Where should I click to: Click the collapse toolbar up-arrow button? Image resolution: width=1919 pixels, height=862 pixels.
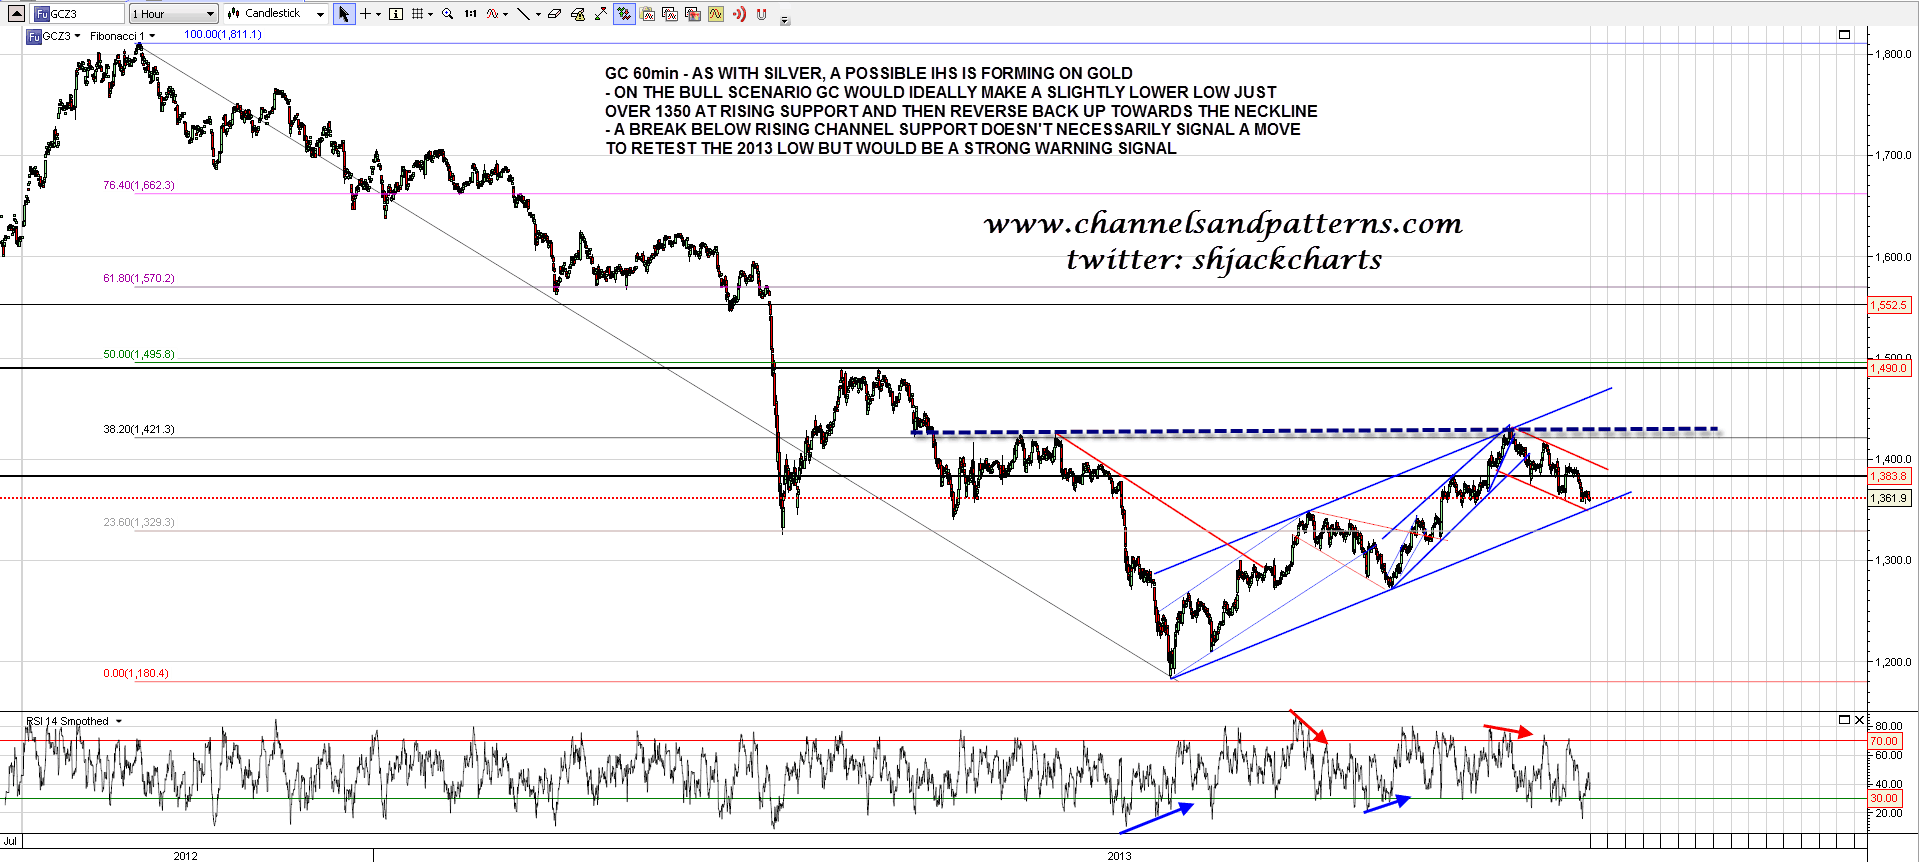click(16, 14)
